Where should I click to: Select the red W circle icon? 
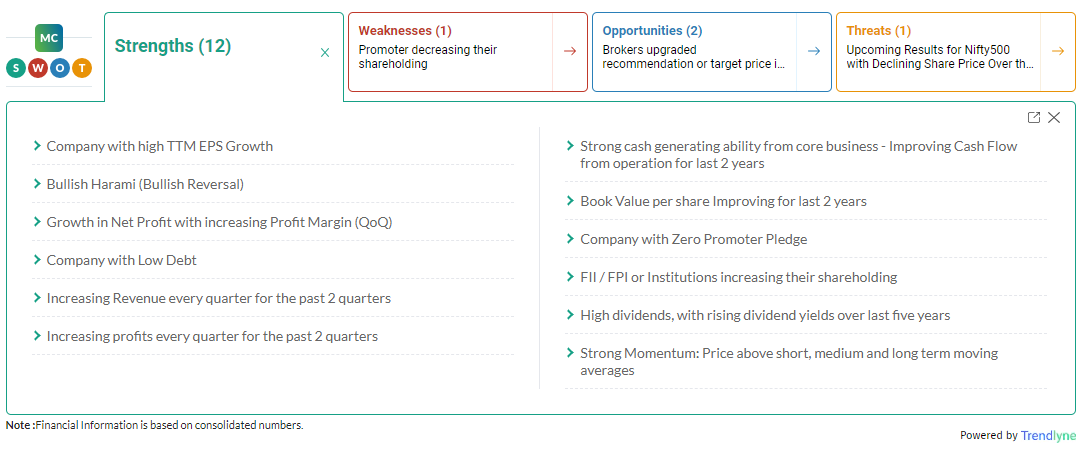(x=38, y=68)
